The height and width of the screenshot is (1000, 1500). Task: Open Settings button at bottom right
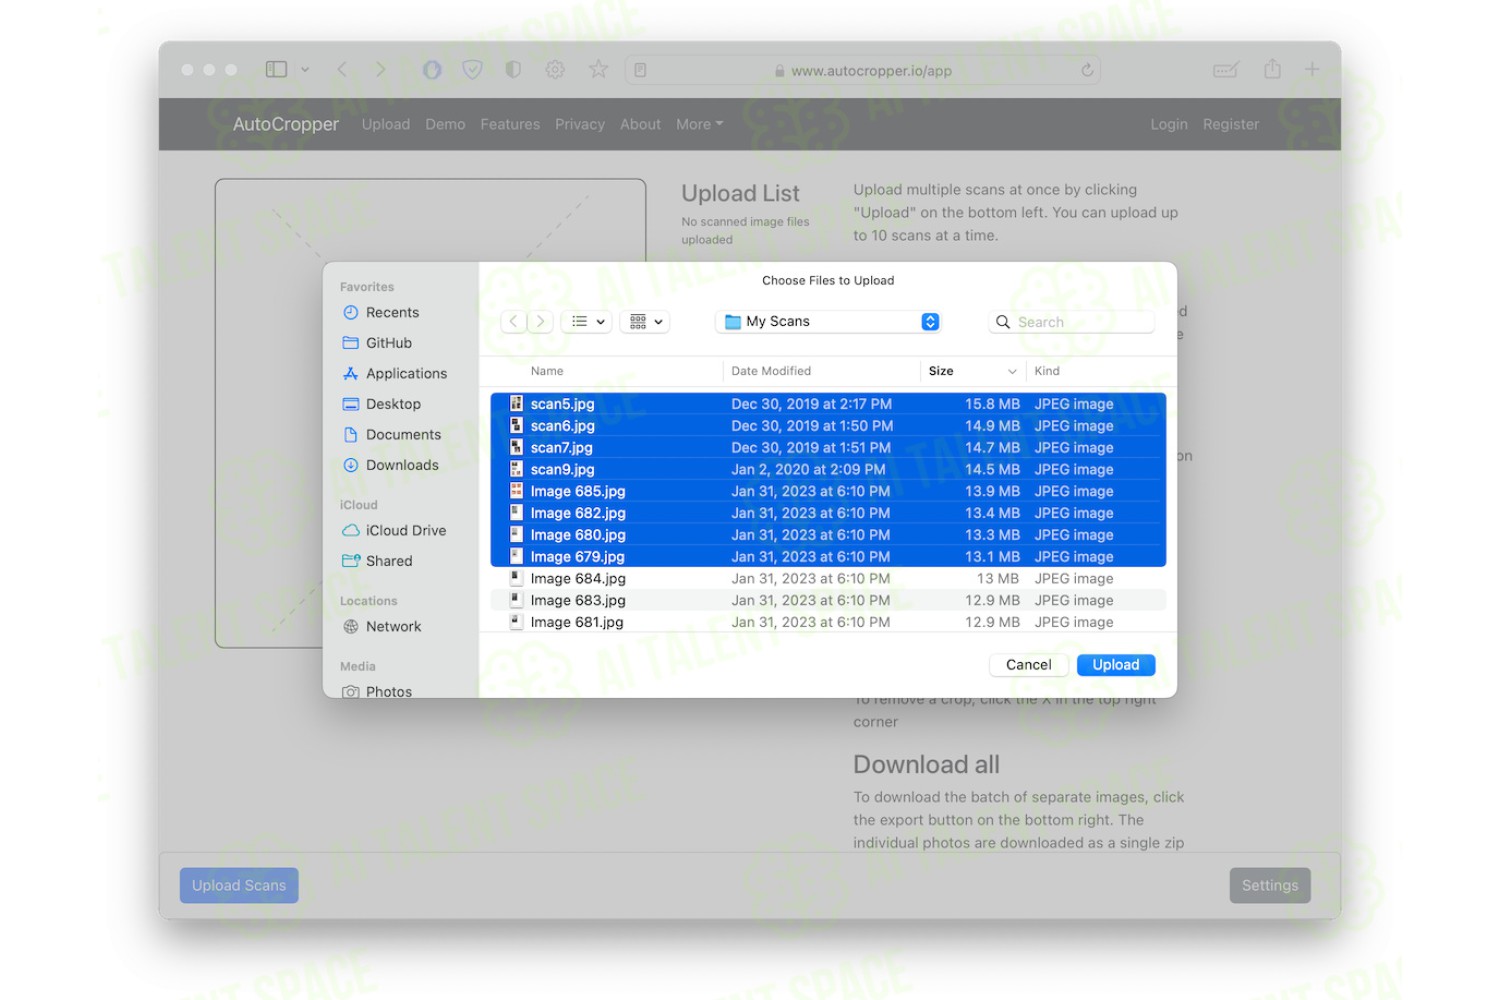tap(1270, 885)
